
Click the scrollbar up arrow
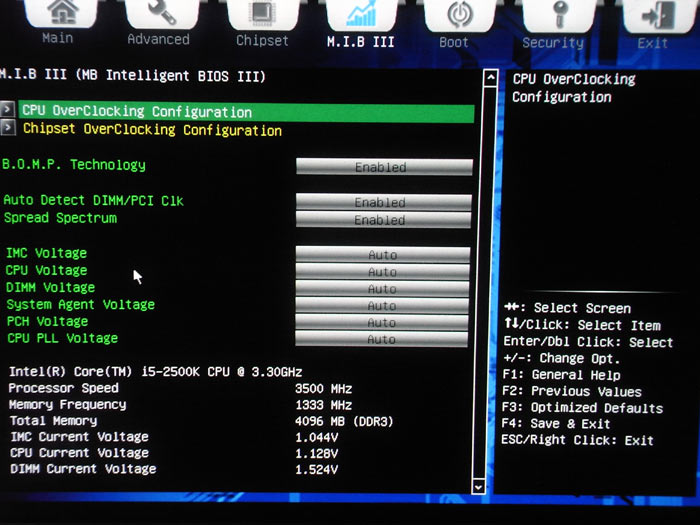[x=490, y=78]
